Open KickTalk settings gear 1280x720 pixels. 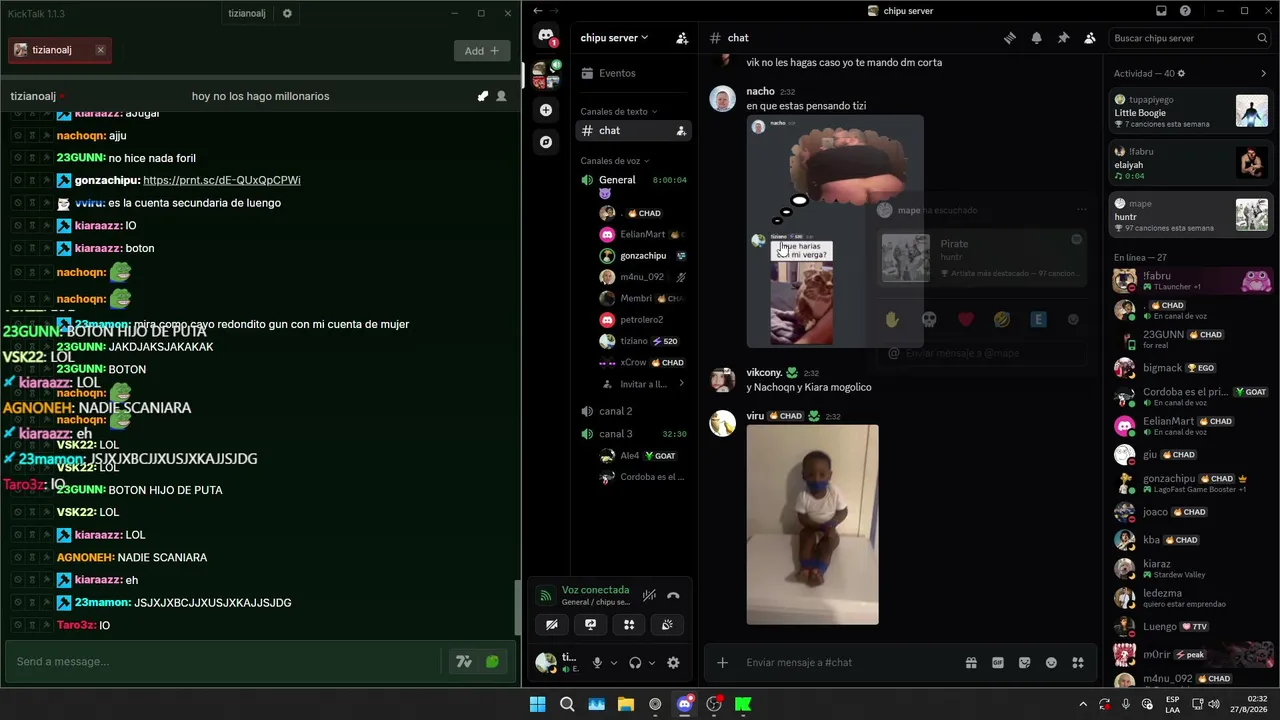click(287, 13)
